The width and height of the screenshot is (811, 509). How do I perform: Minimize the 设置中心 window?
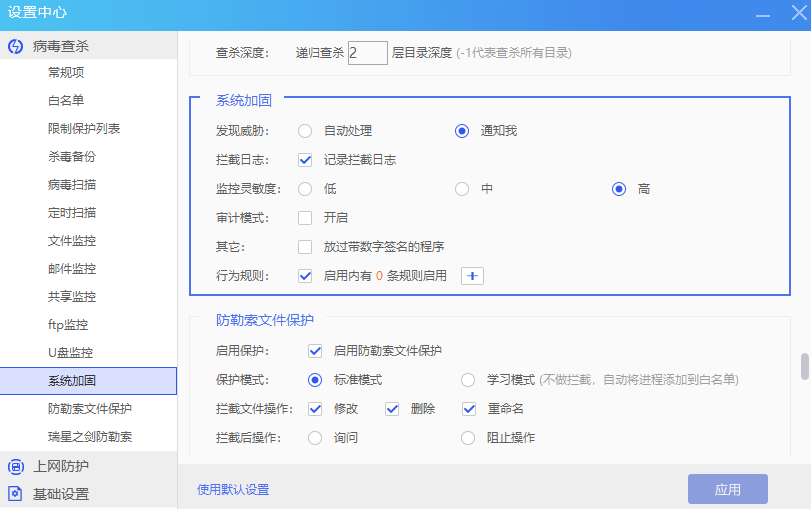[763, 13]
